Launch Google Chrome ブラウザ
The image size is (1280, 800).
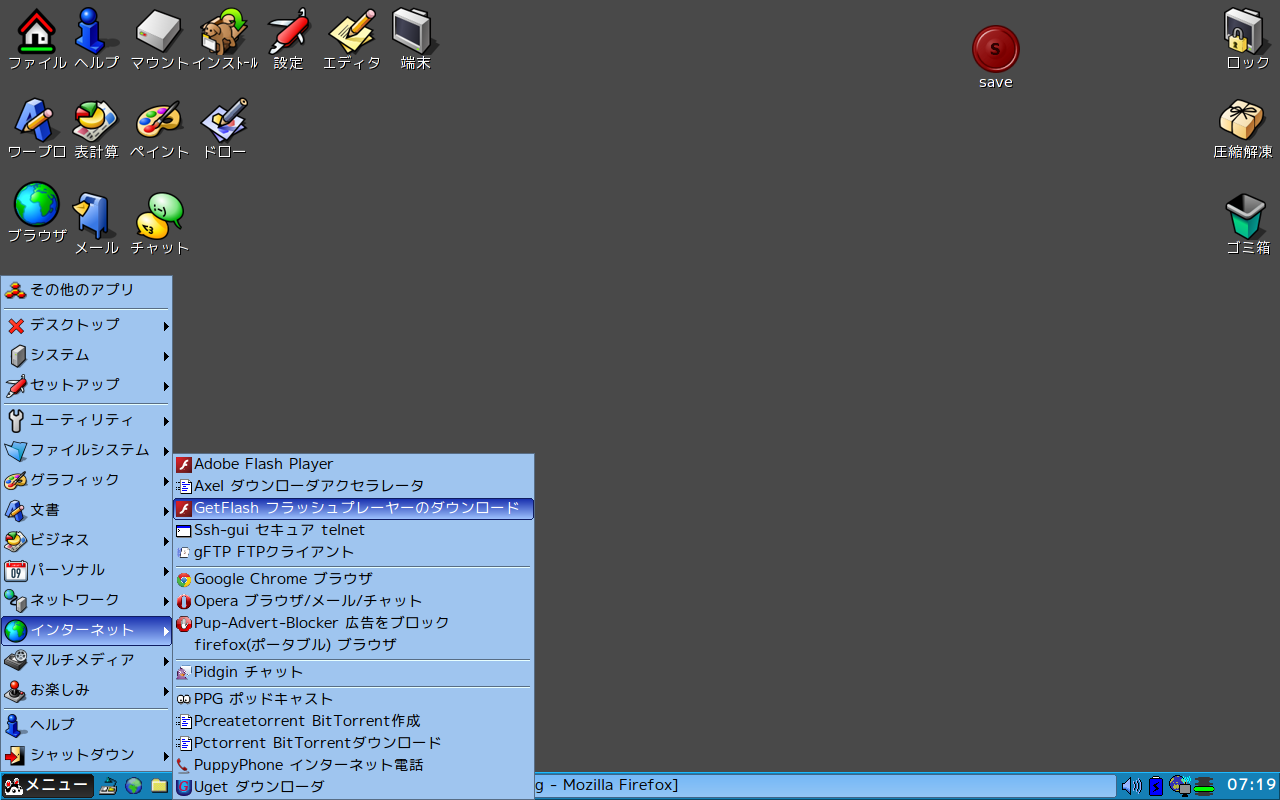tap(354, 579)
